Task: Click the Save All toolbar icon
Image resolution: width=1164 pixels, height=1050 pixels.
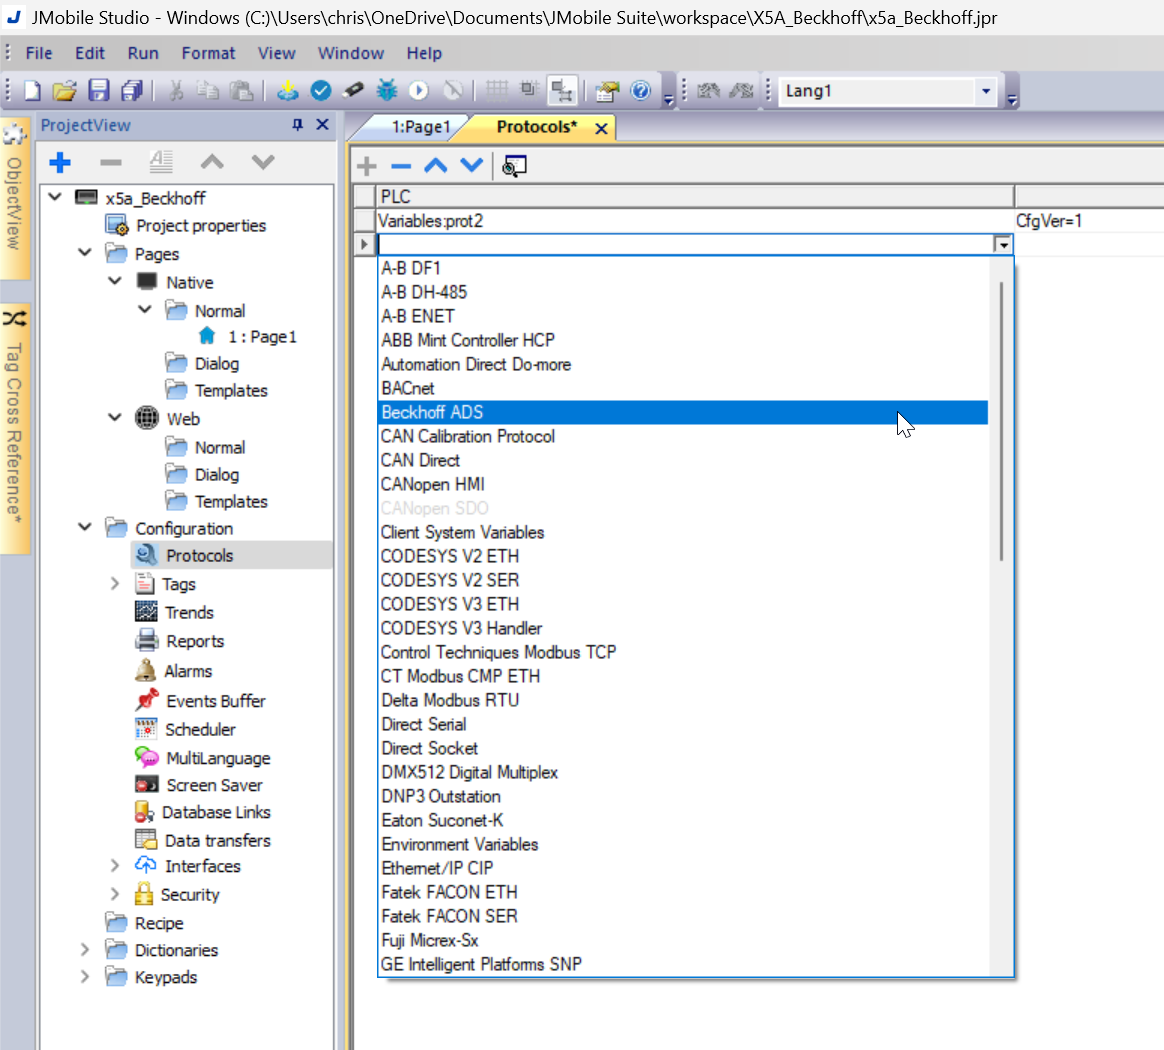Action: point(131,91)
